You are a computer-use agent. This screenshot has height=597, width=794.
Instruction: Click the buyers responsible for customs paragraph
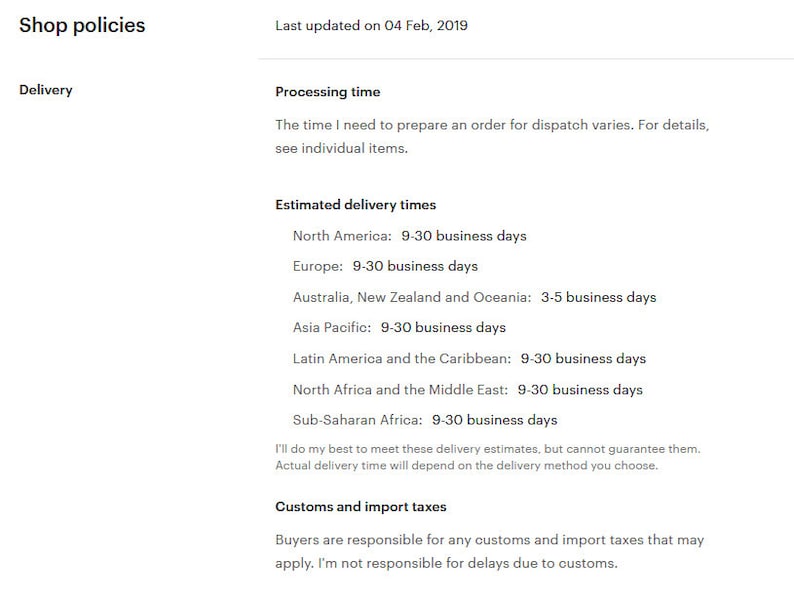(x=490, y=551)
